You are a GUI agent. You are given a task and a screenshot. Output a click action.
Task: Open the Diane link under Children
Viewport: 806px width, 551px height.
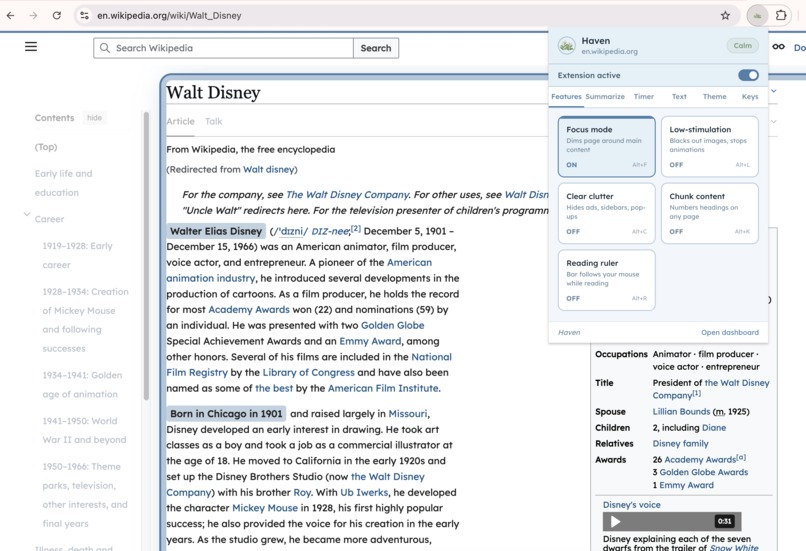tap(714, 428)
